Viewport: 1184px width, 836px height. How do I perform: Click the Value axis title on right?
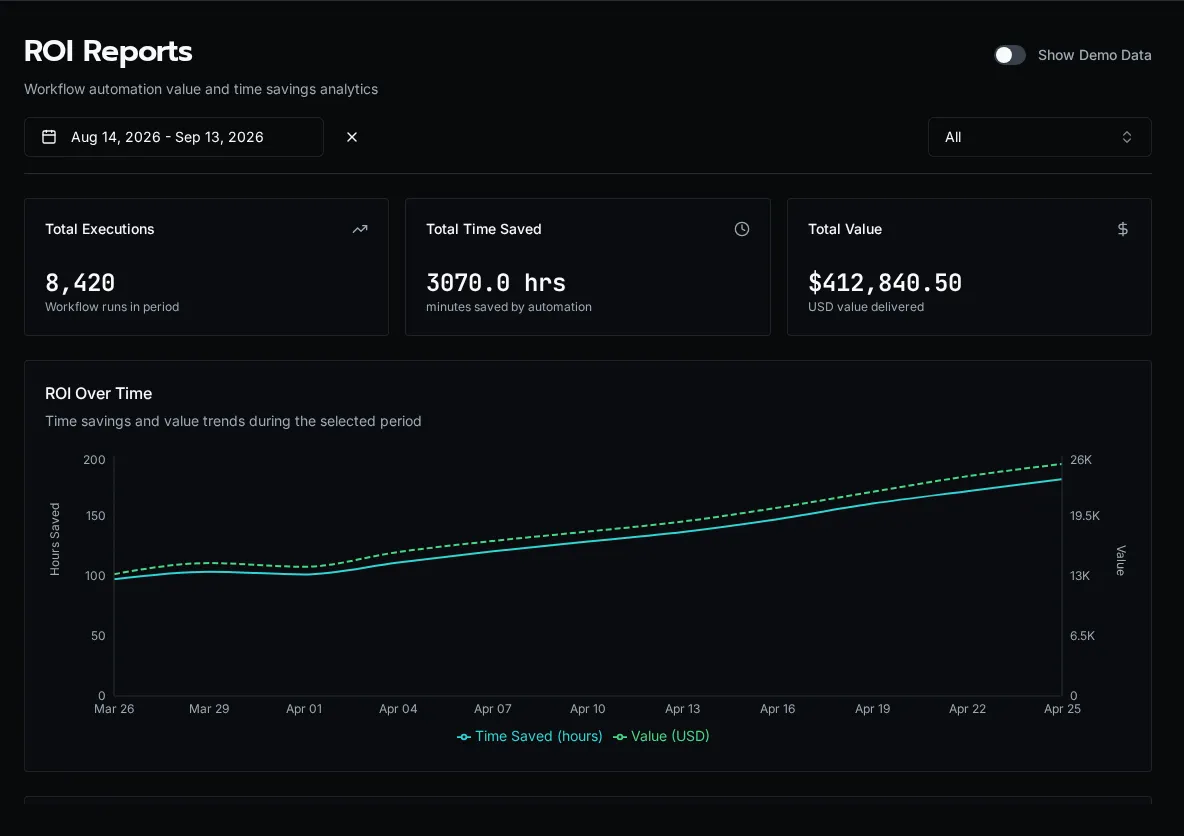coord(1121,560)
